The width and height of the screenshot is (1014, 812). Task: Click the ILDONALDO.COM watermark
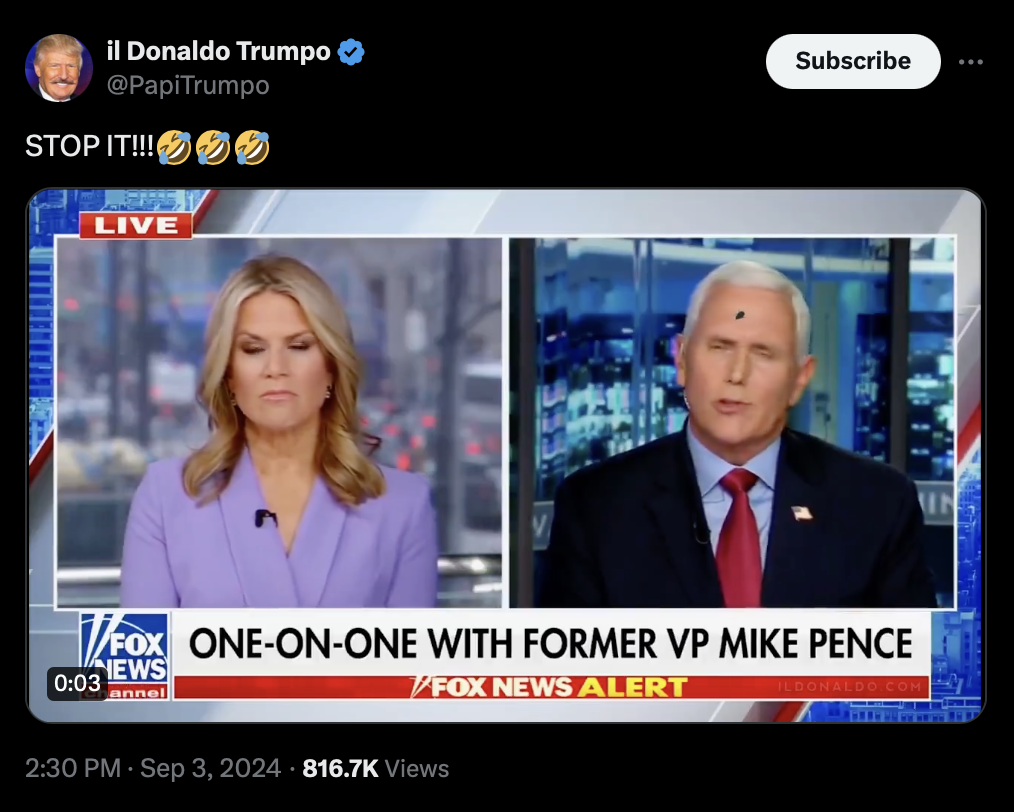[850, 687]
